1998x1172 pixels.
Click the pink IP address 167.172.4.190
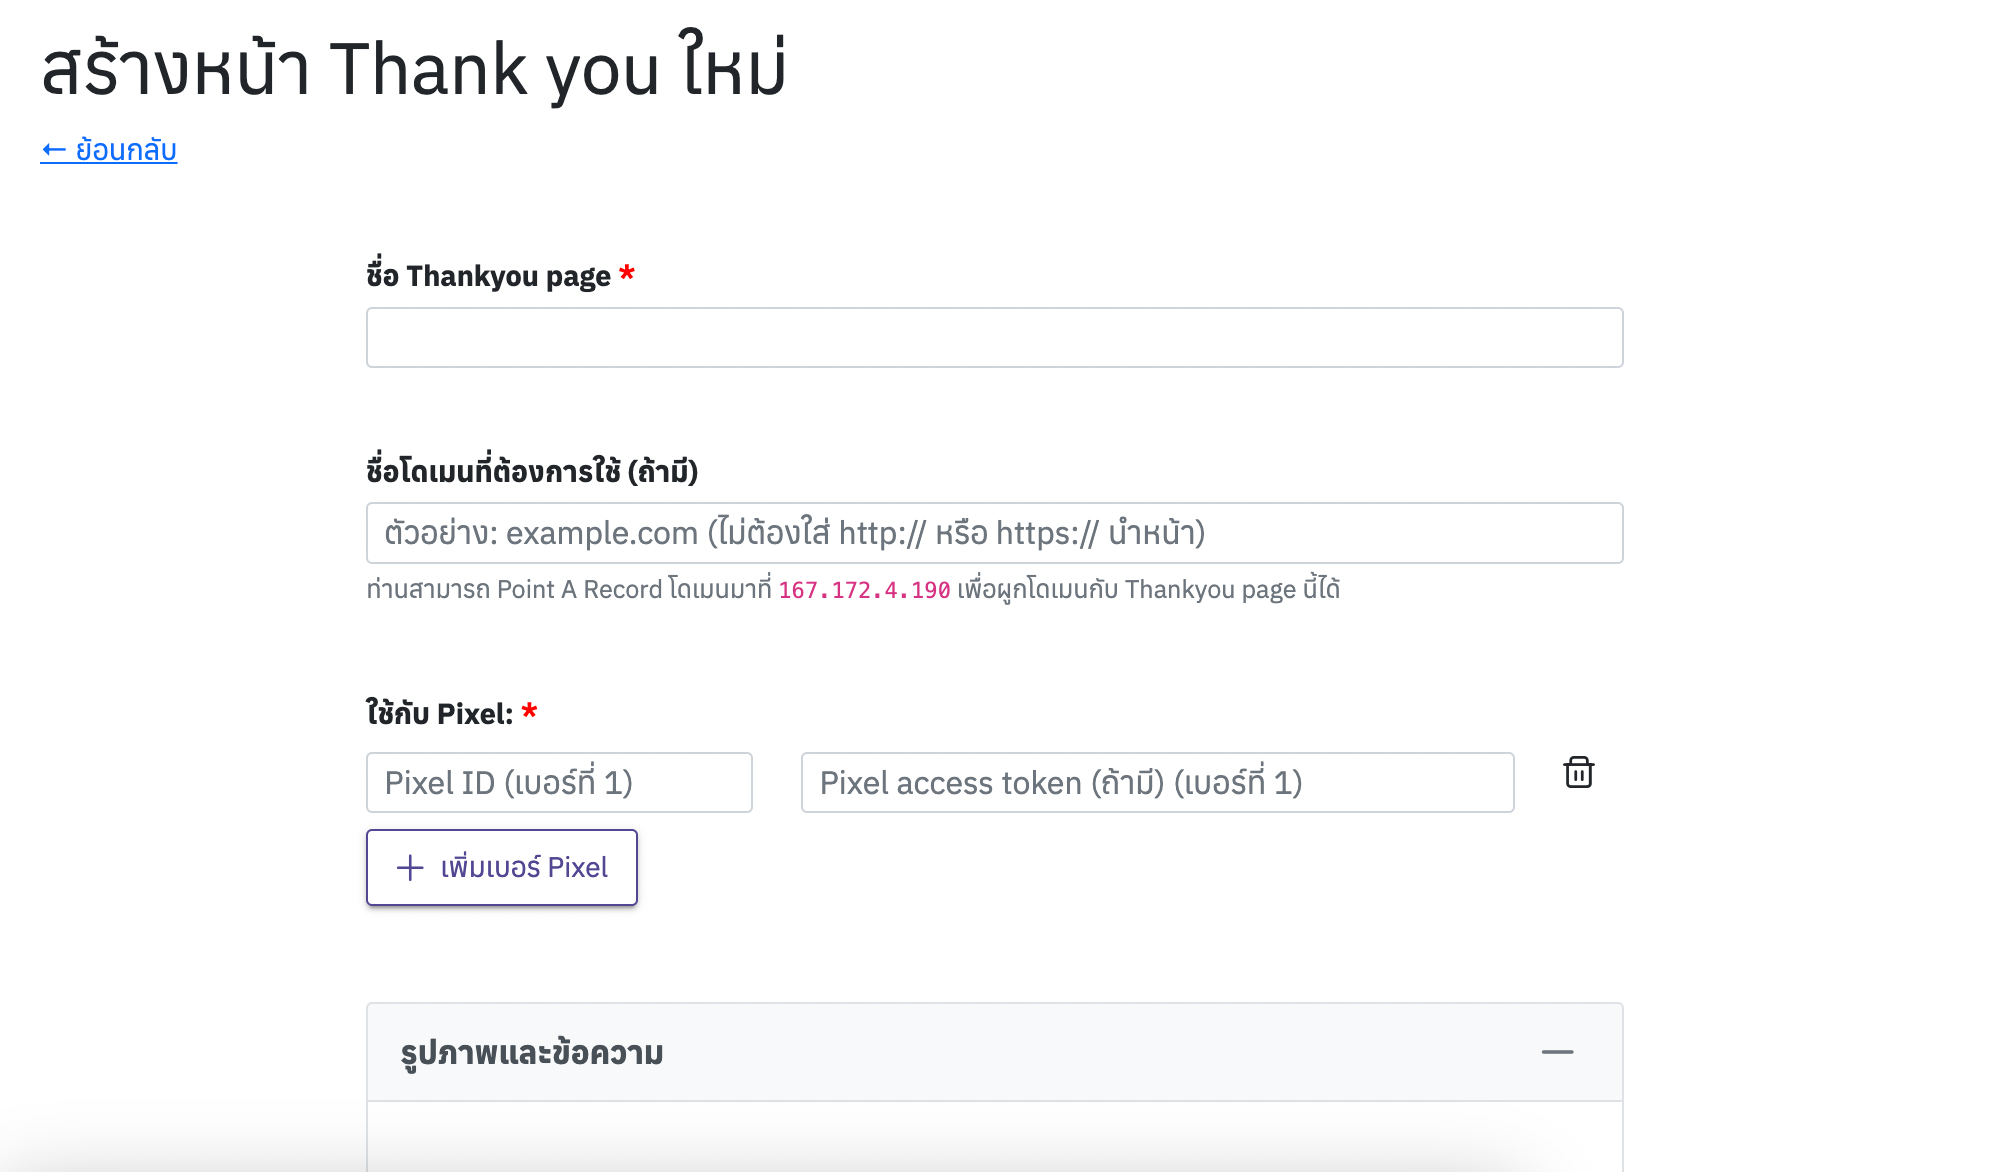(863, 590)
